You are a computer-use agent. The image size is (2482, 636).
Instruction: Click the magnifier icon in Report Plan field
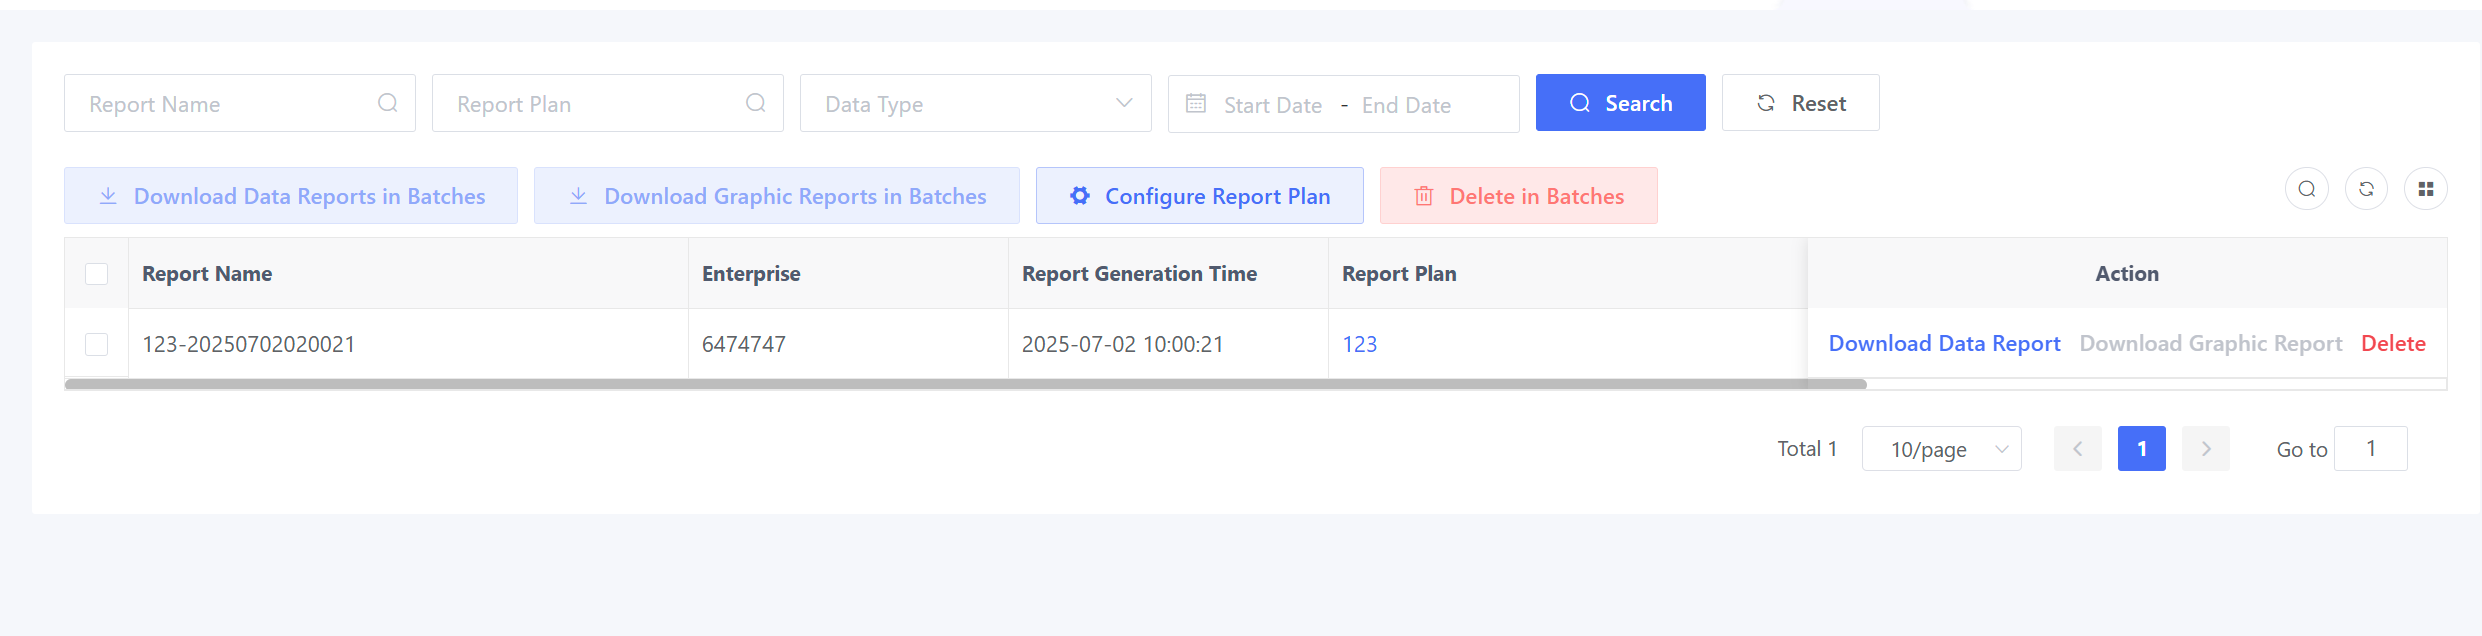(756, 103)
